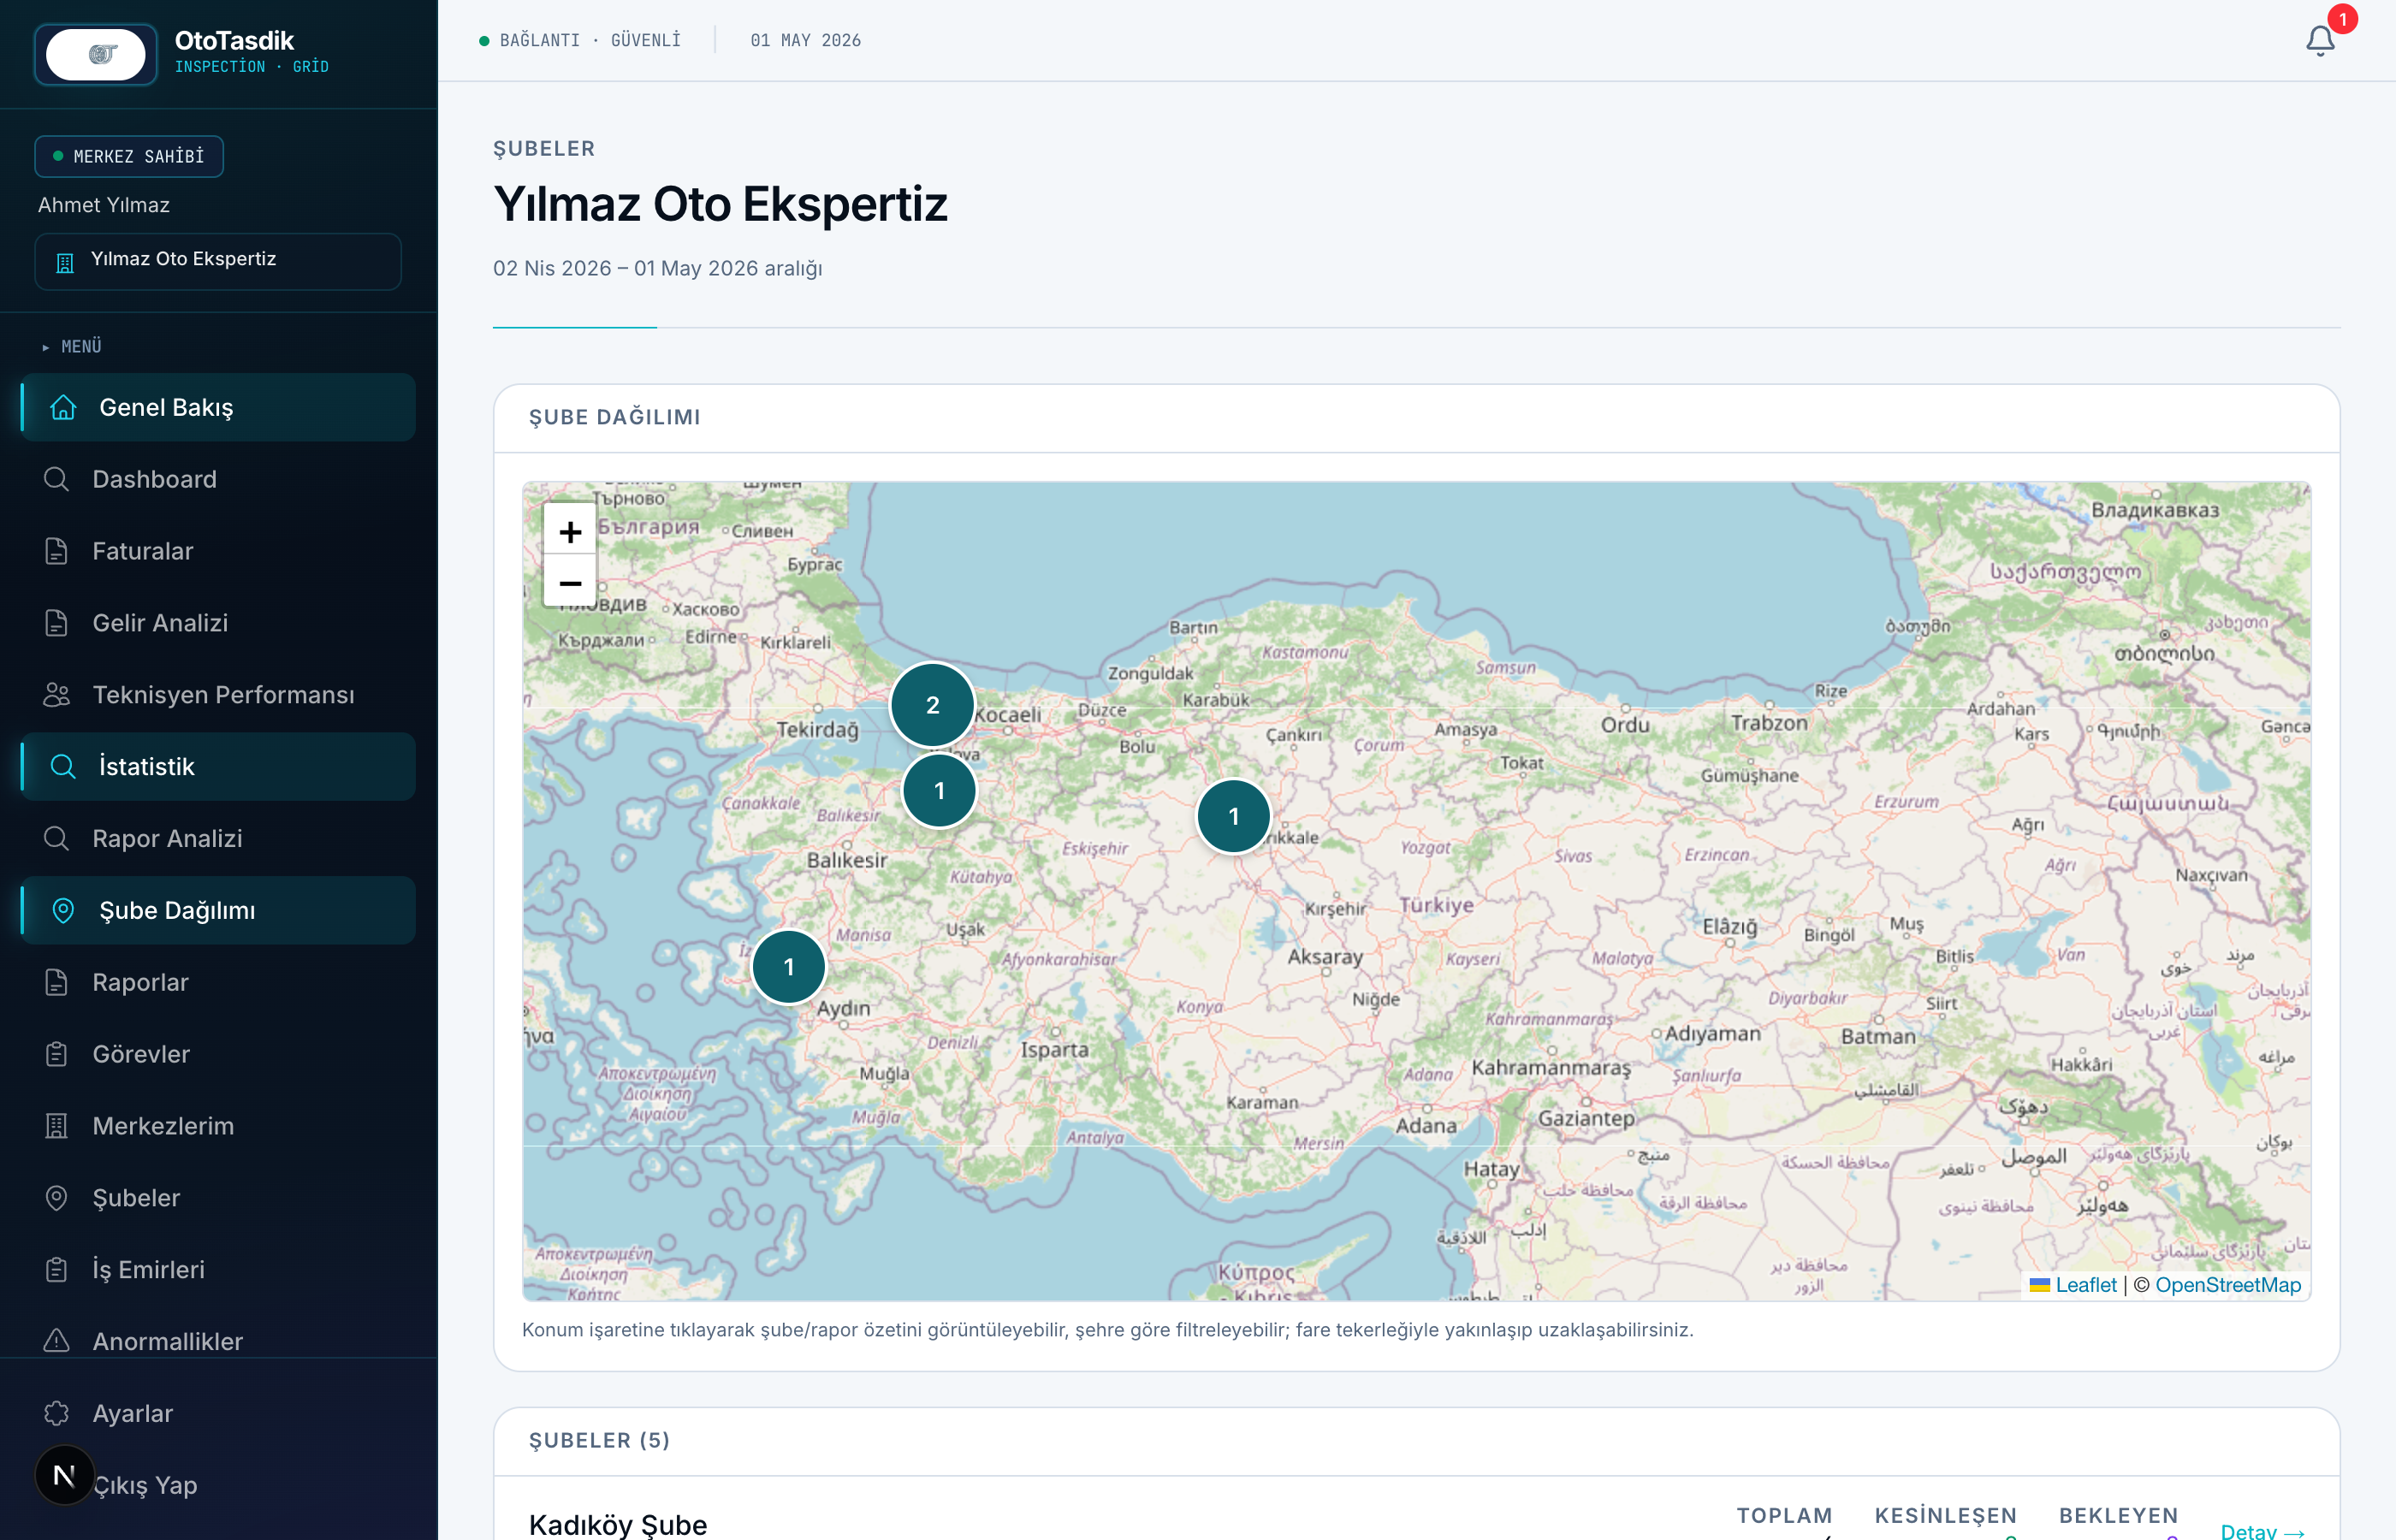The height and width of the screenshot is (1540, 2396).
Task: Collapse the MENÜ section arrow
Action: (45, 347)
